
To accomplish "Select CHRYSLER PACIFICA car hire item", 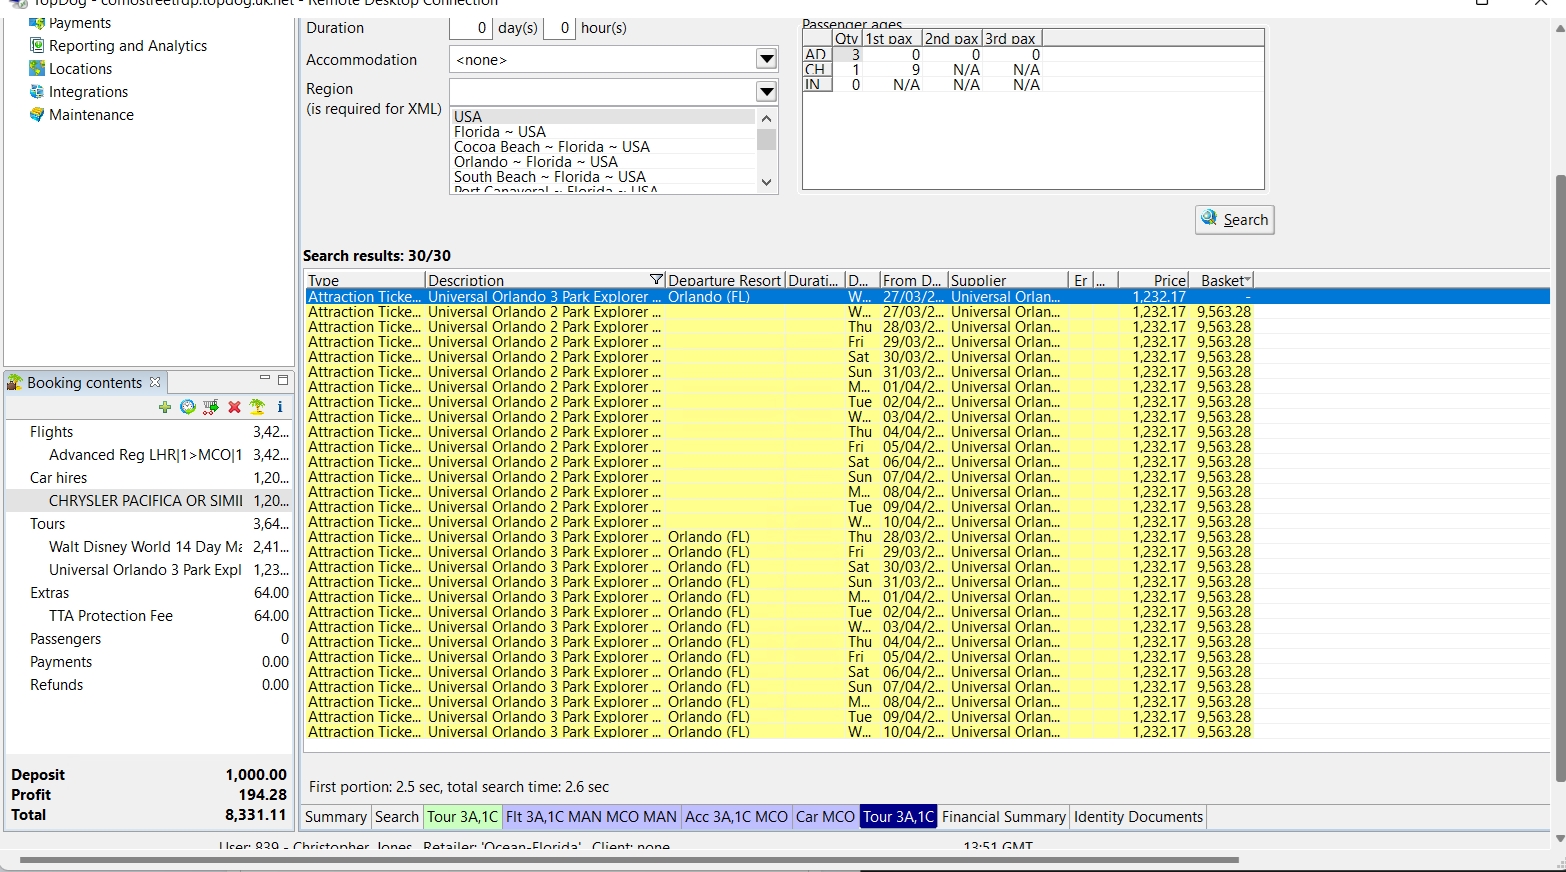I will tap(145, 501).
